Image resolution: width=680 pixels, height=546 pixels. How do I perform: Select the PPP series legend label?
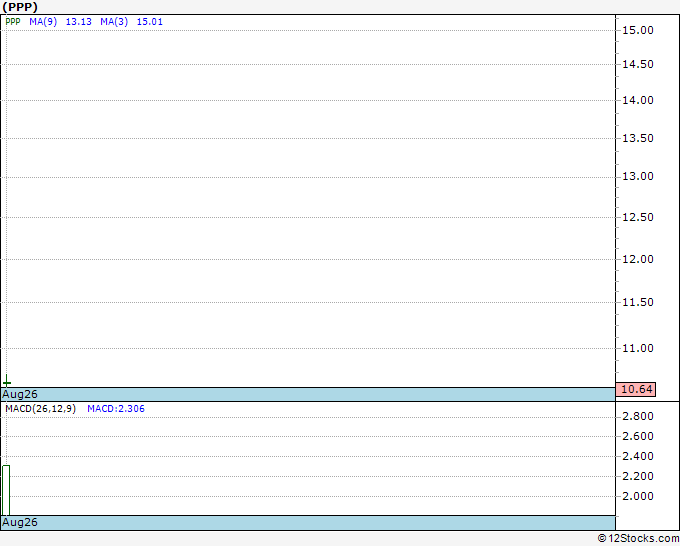(x=13, y=22)
